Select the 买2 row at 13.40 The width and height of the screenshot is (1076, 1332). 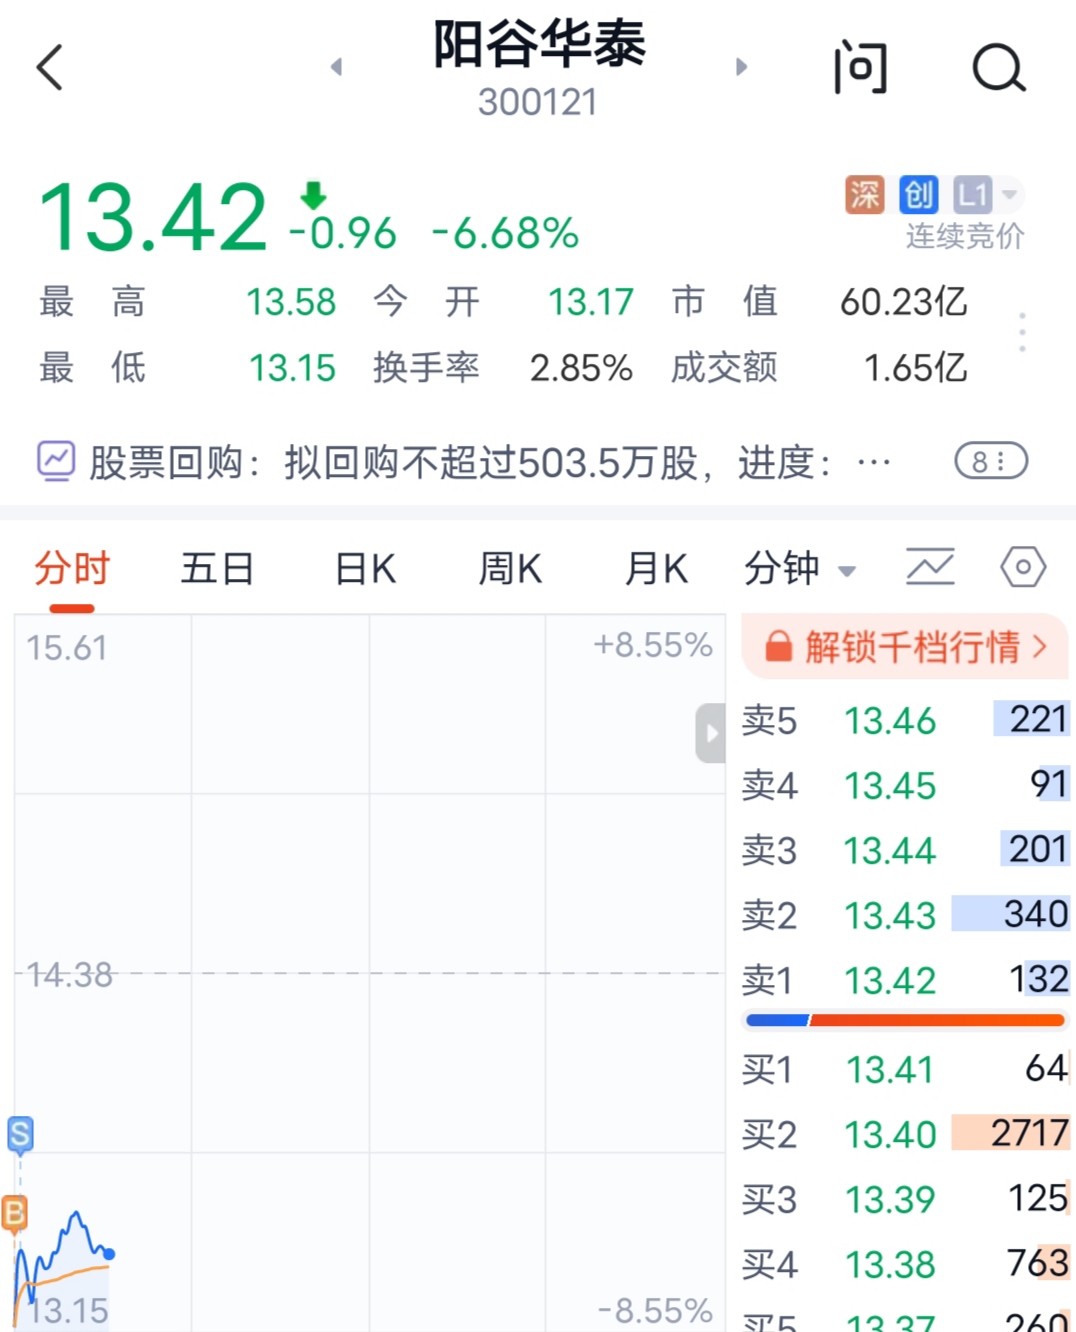pyautogui.click(x=905, y=1134)
